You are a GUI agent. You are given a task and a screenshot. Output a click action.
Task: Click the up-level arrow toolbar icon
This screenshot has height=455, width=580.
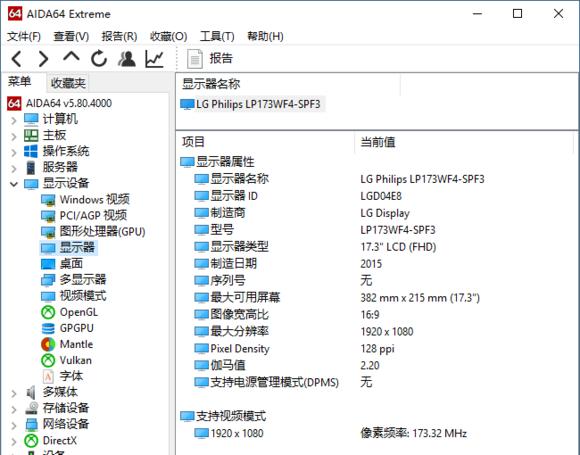point(71,57)
